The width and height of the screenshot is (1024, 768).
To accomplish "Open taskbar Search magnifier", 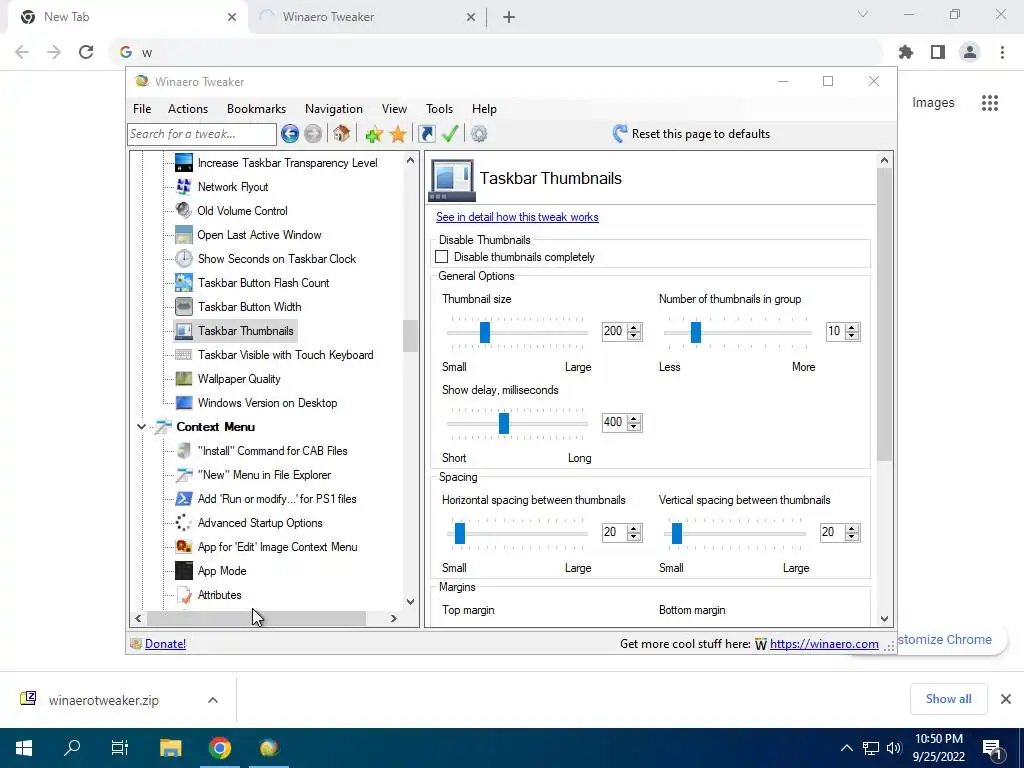I will [72, 748].
